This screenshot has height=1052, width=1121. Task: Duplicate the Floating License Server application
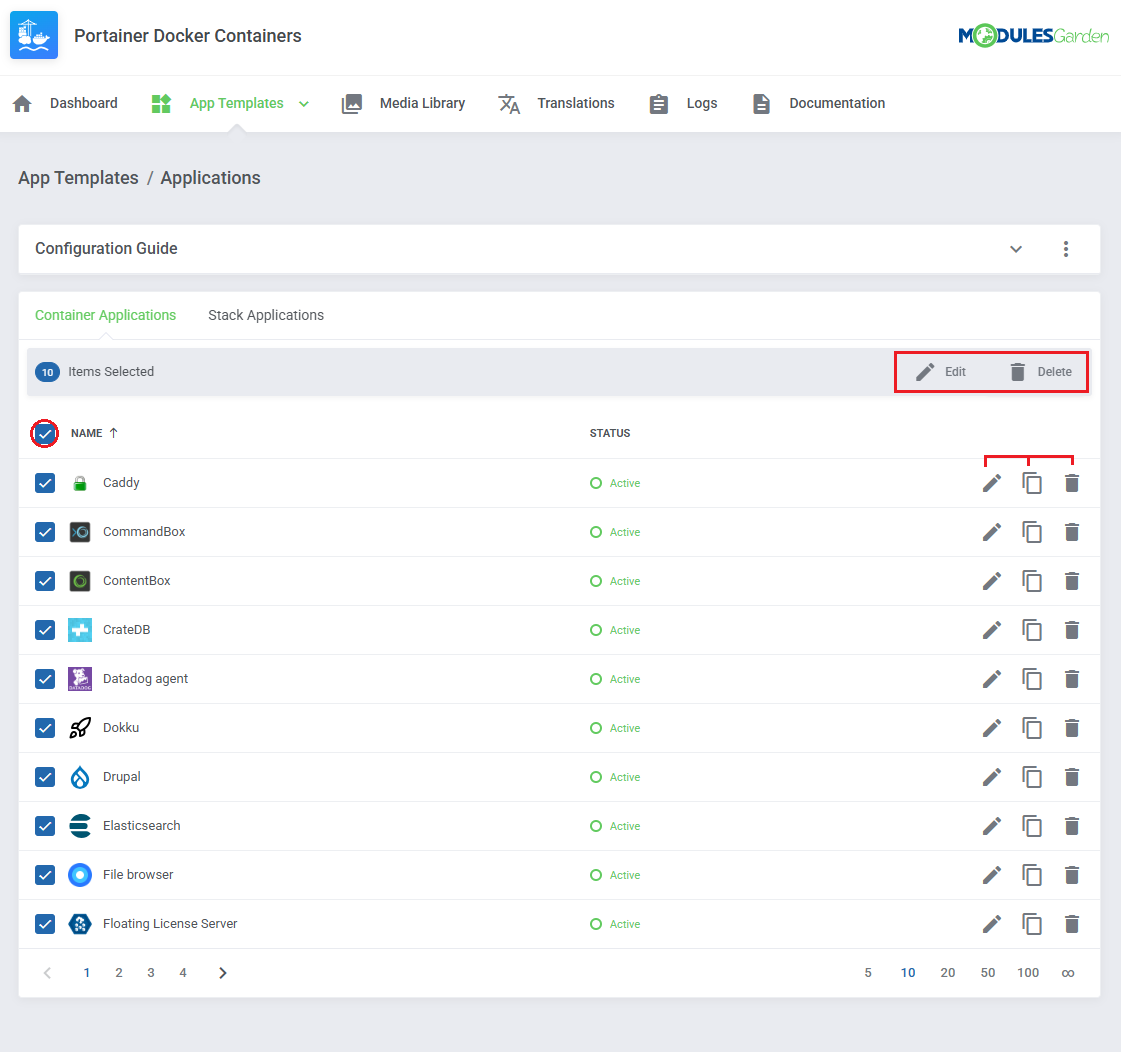(x=1032, y=924)
